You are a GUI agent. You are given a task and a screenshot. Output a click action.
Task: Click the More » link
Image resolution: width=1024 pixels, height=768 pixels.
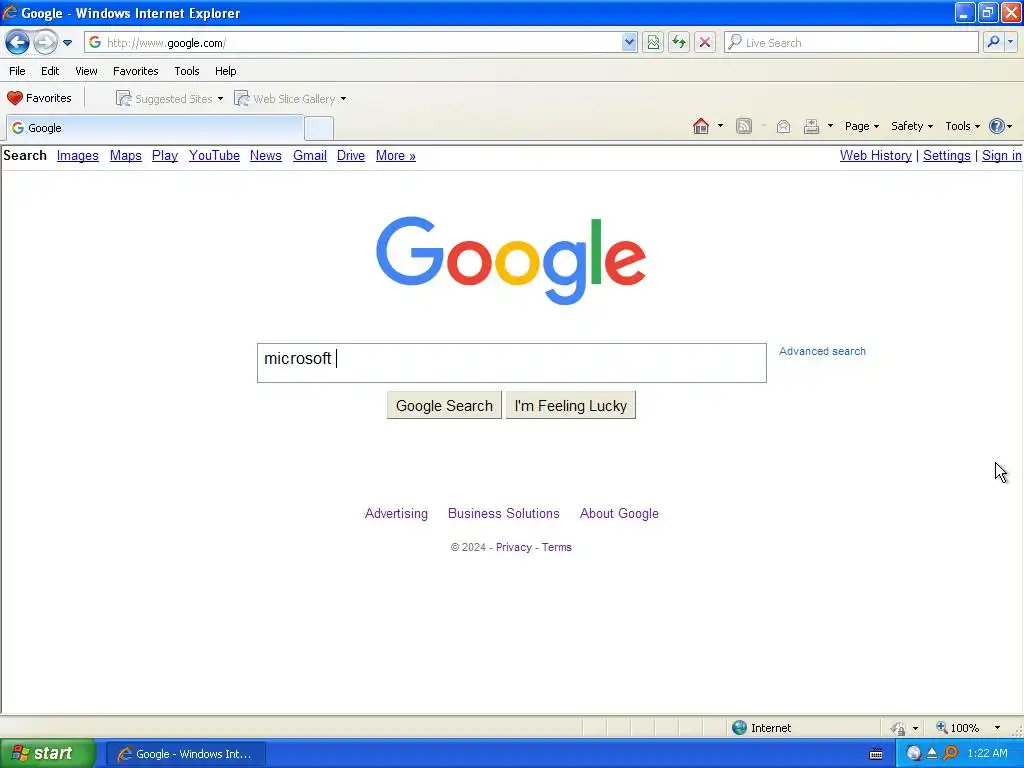(396, 155)
